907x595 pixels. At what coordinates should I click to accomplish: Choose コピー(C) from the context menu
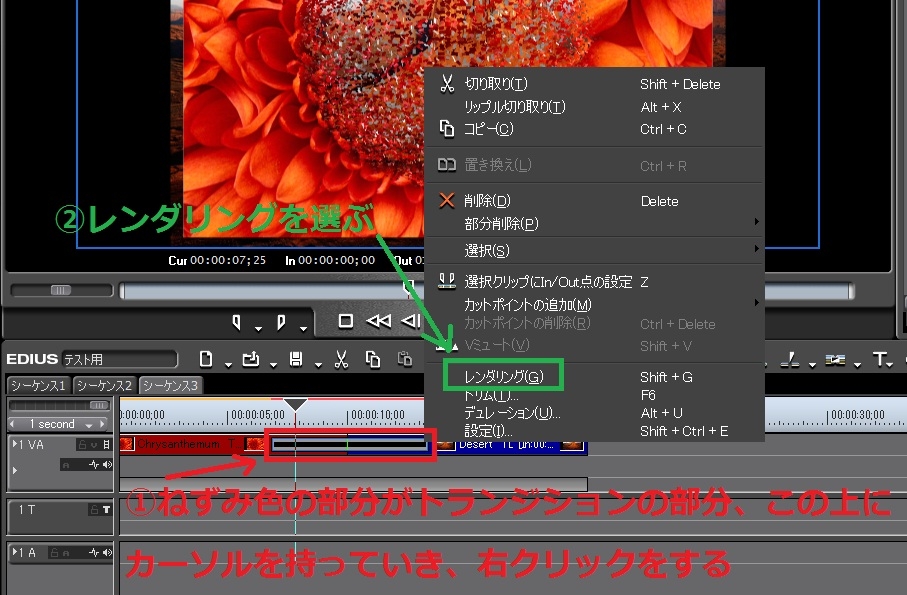click(x=594, y=129)
